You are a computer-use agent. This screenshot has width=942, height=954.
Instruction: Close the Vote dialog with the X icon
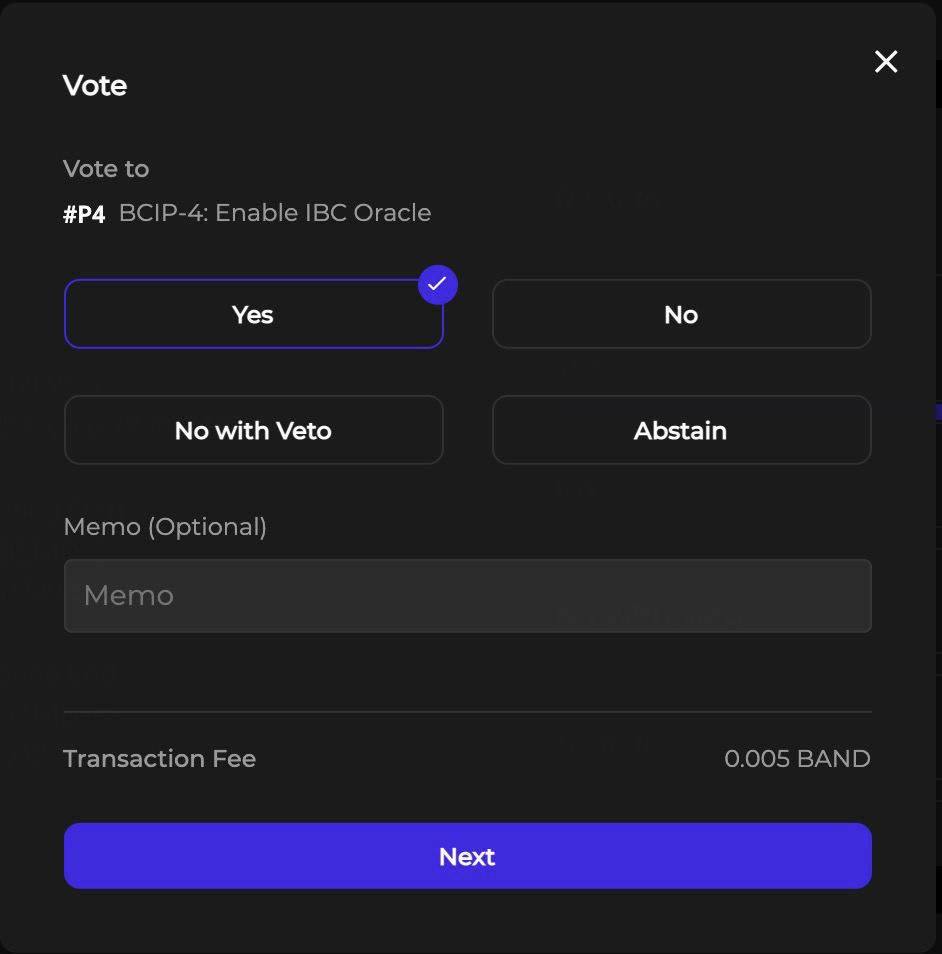[886, 62]
